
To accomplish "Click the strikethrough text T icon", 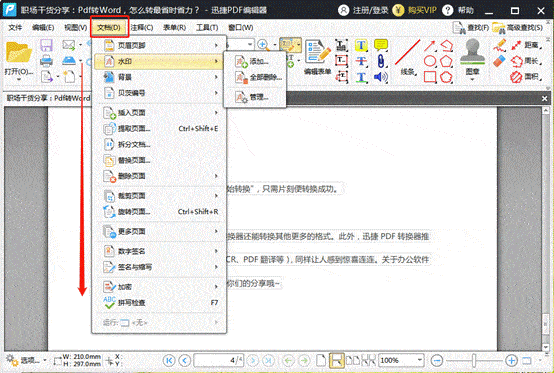I will pyautogui.click(x=361, y=61).
